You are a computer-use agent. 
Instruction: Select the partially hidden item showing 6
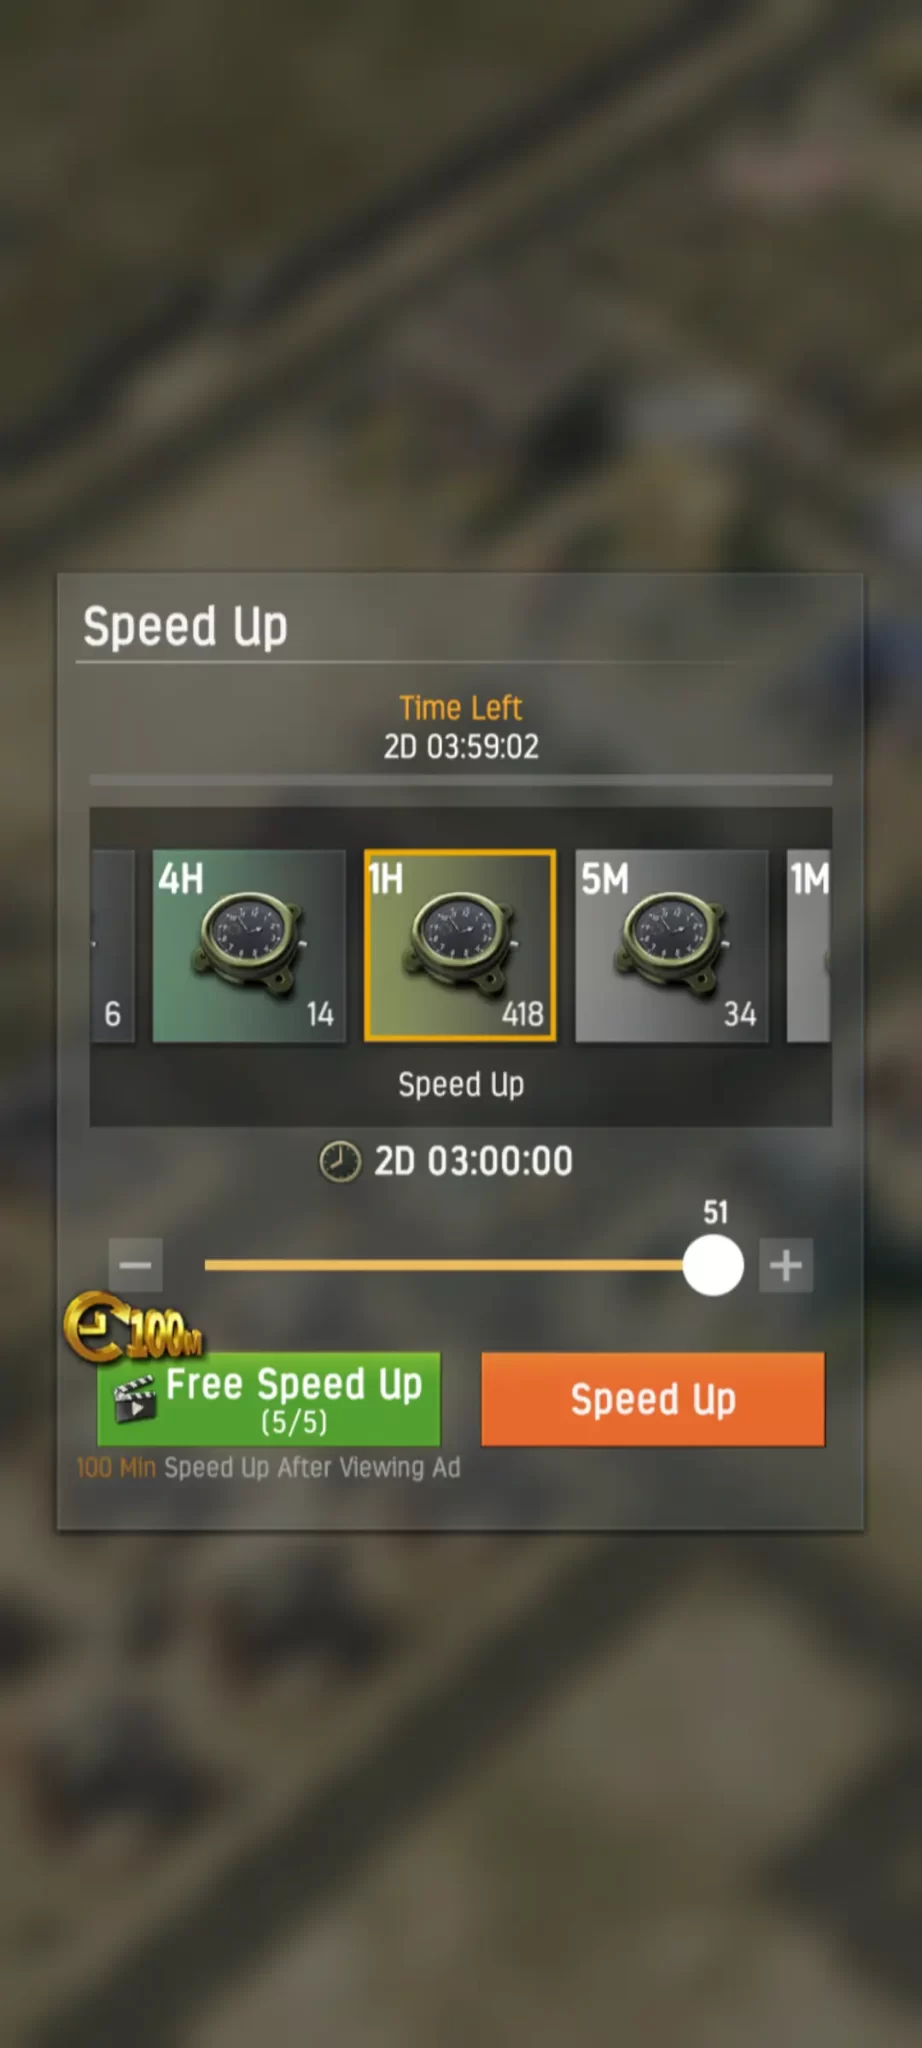pos(113,946)
